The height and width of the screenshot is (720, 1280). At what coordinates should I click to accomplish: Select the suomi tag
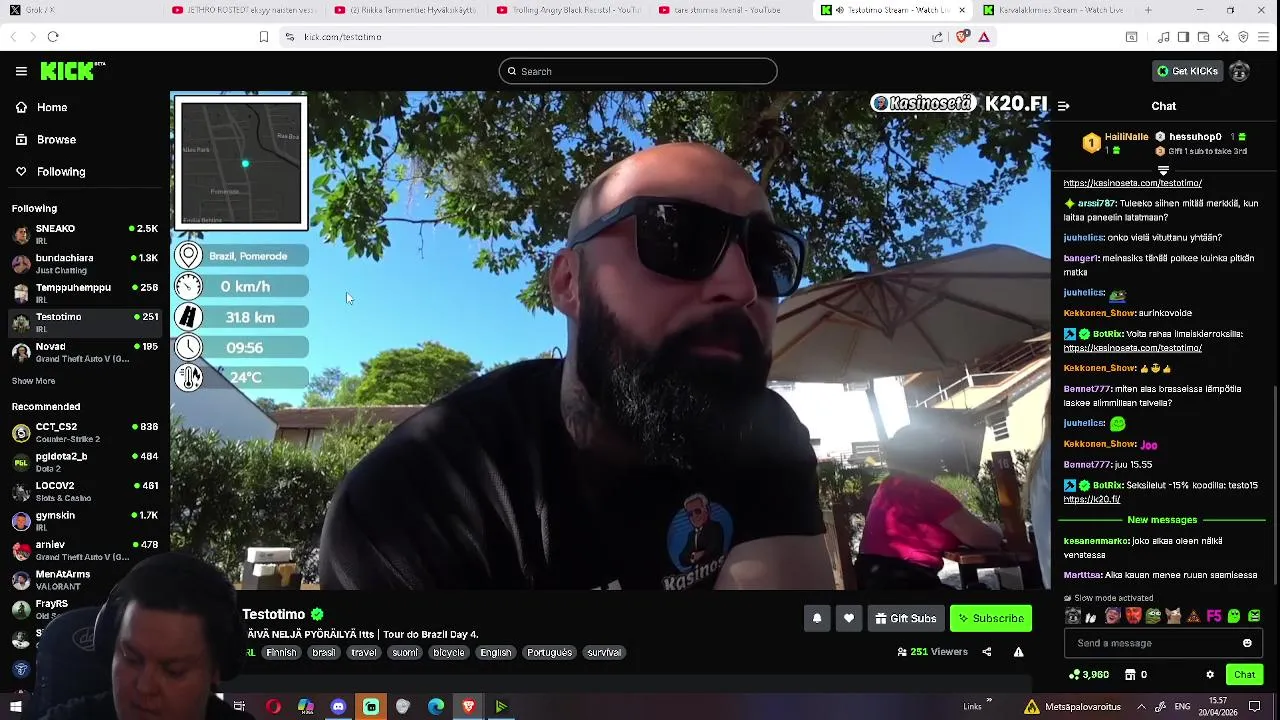405,652
